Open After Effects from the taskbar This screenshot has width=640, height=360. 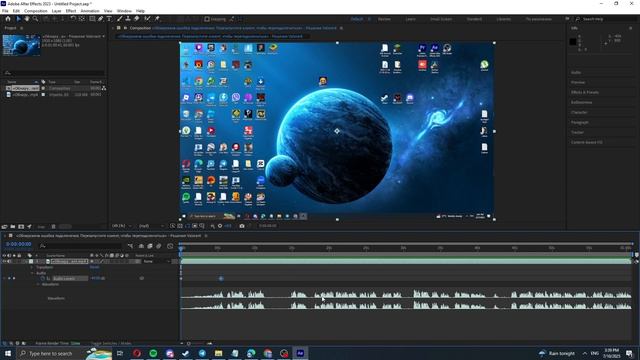point(300,353)
